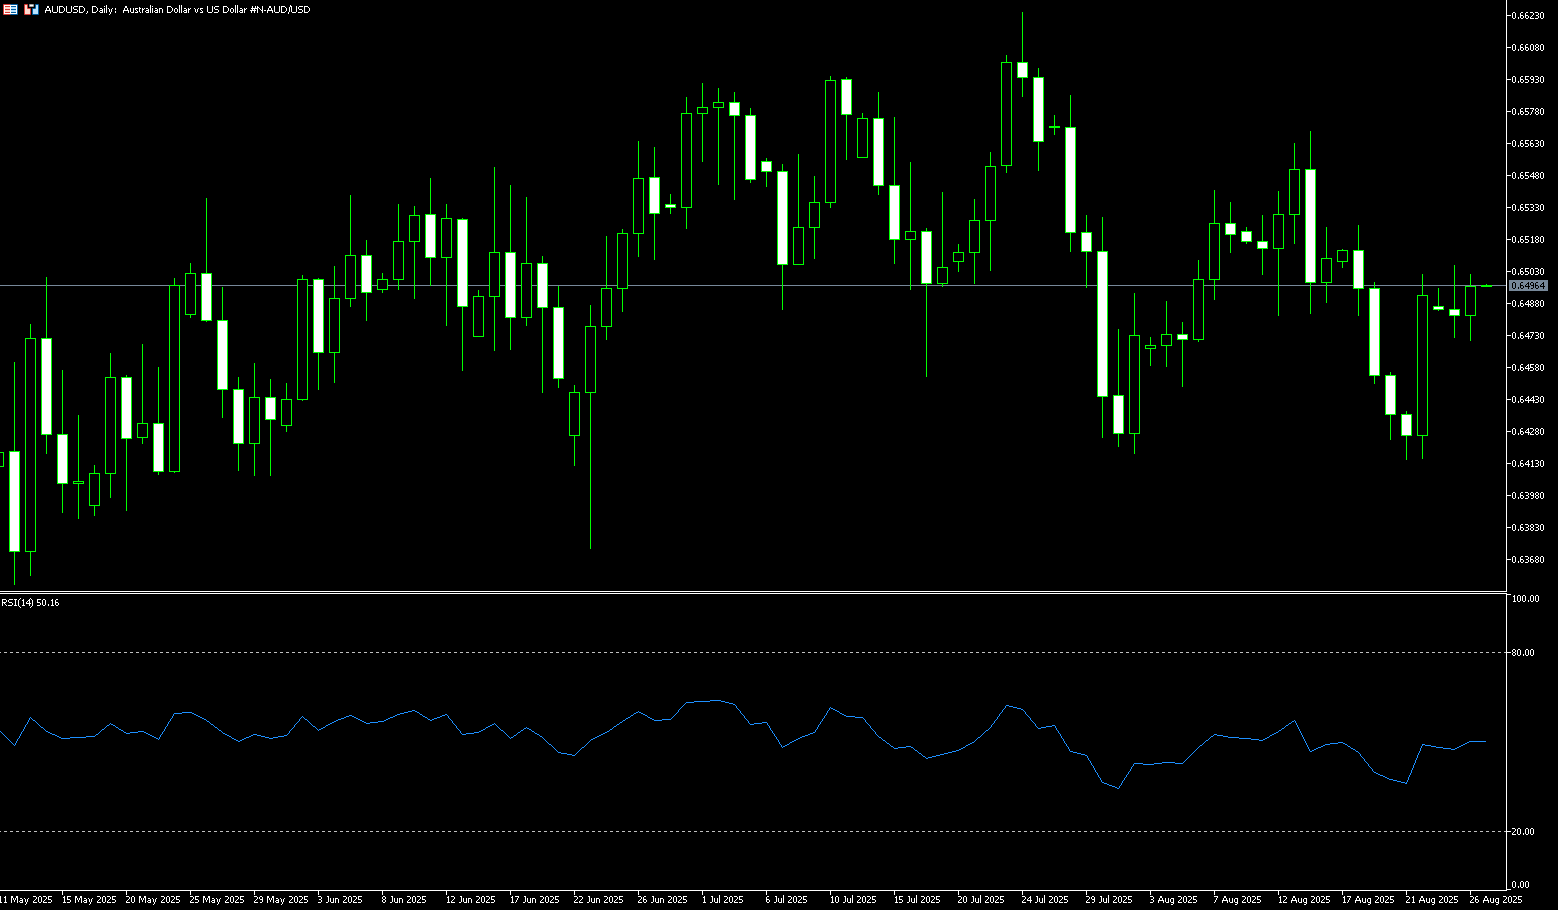This screenshot has height=910, width=1558.
Task: Click the 26 Aug 2025 date label
Action: coord(1496,900)
